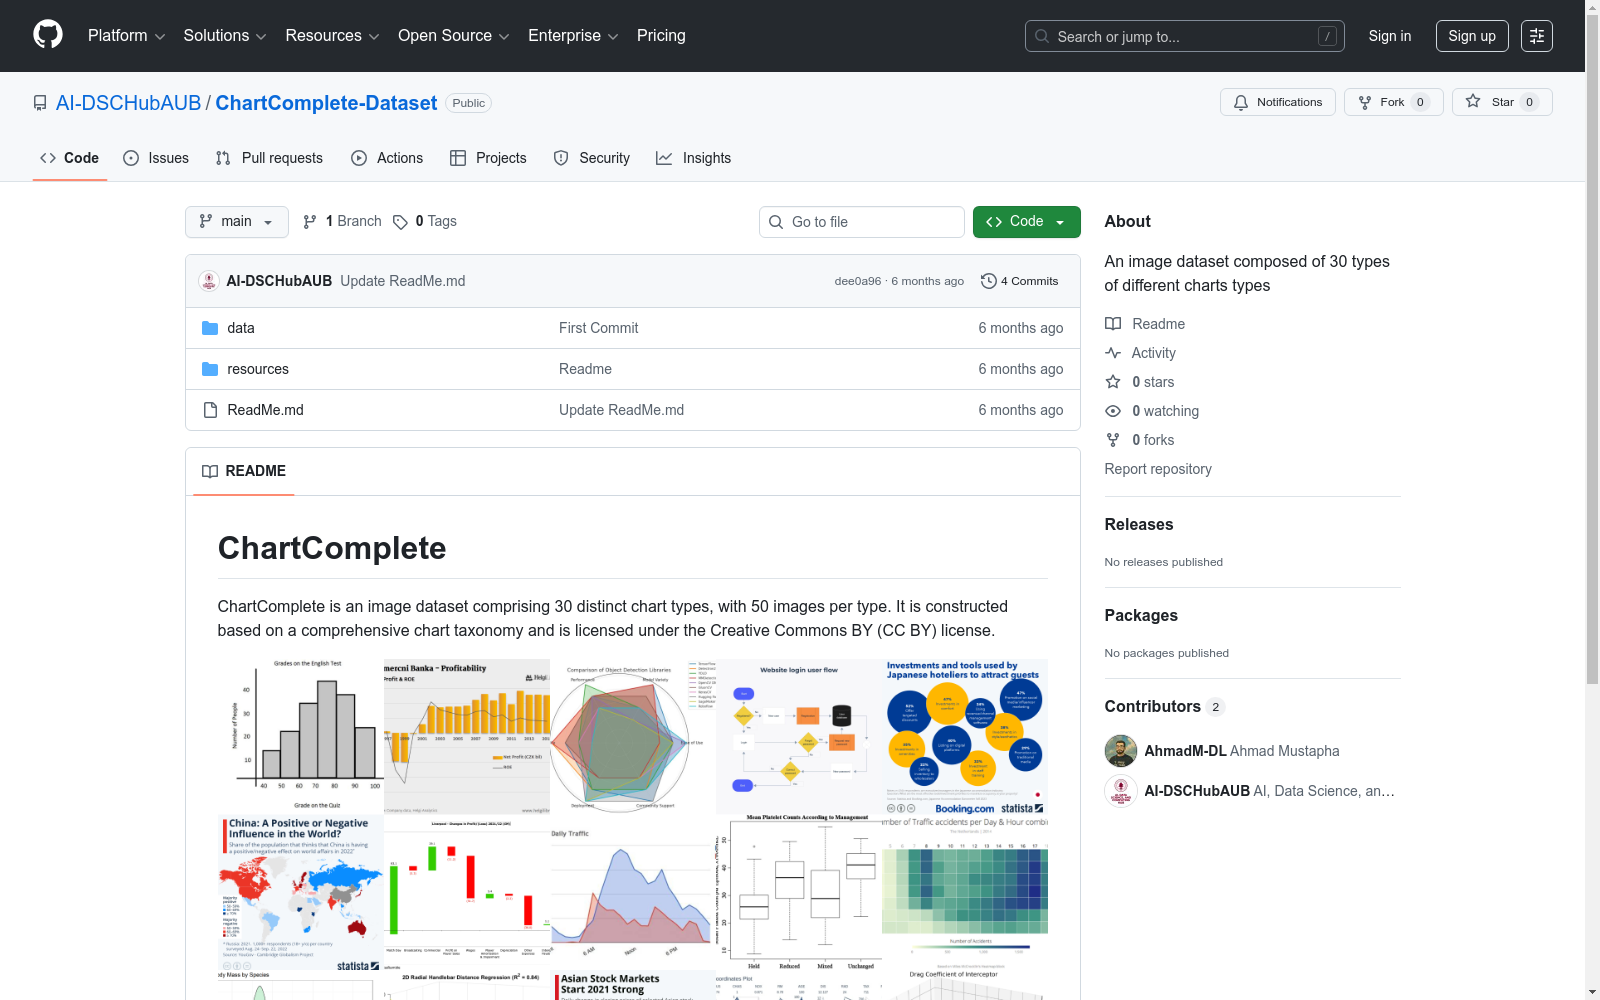Expand the Solutions menu
The height and width of the screenshot is (1000, 1600).
(x=225, y=36)
